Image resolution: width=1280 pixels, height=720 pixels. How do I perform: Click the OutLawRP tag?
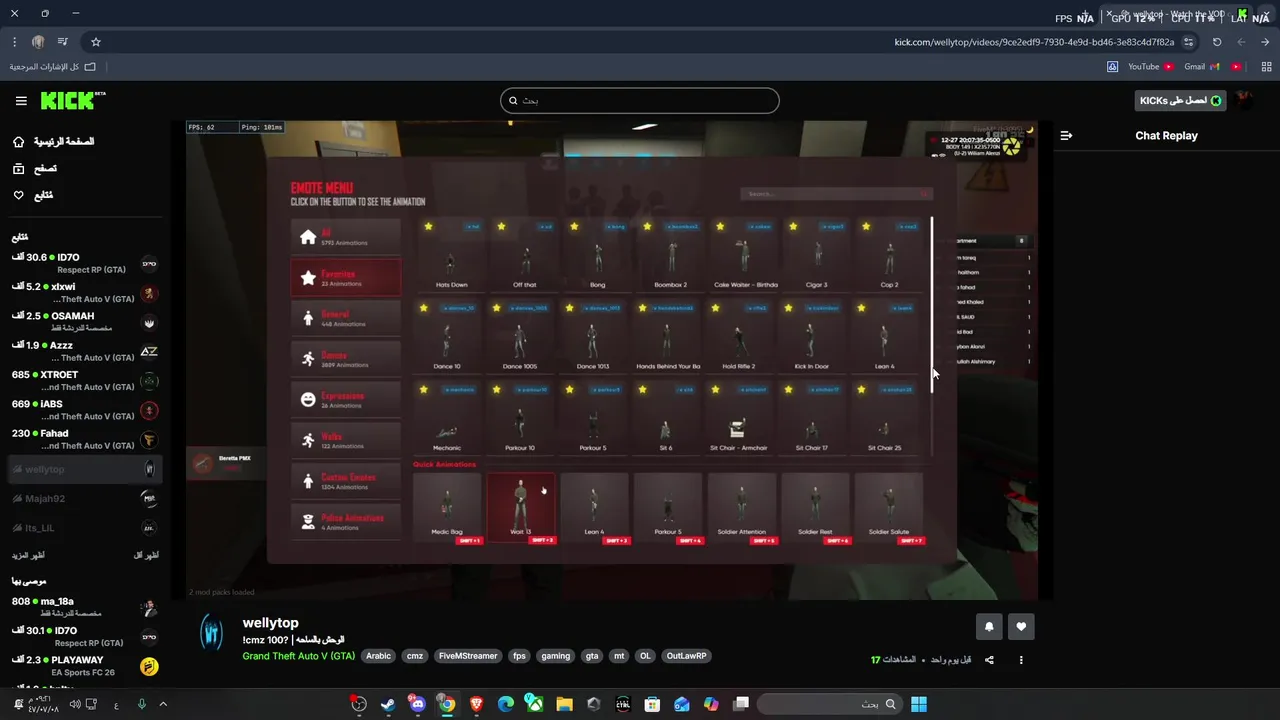(686, 656)
